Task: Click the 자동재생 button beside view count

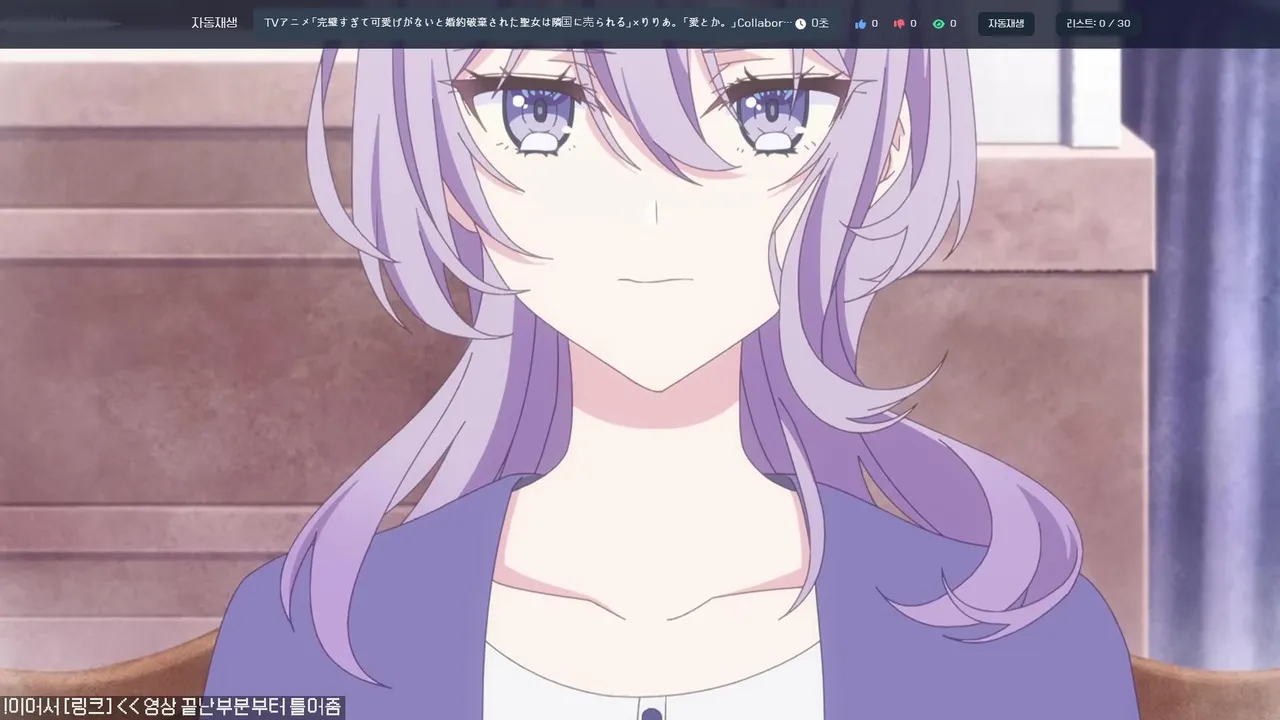Action: [1006, 24]
